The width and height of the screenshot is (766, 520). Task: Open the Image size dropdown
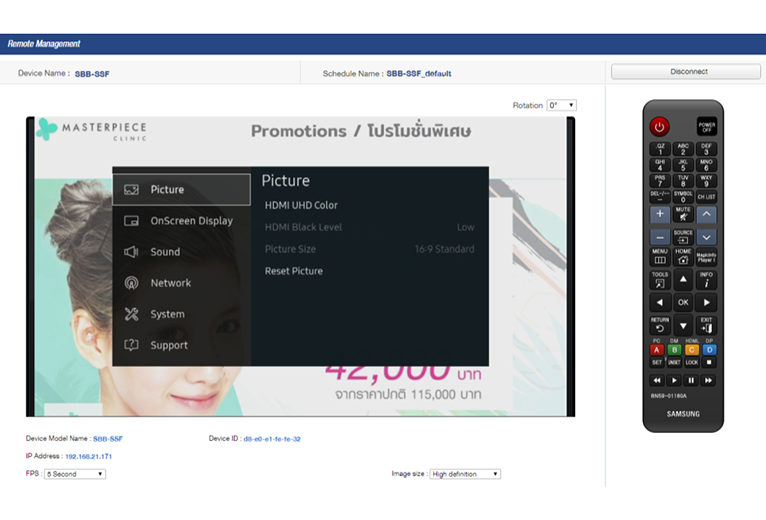[x=465, y=474]
